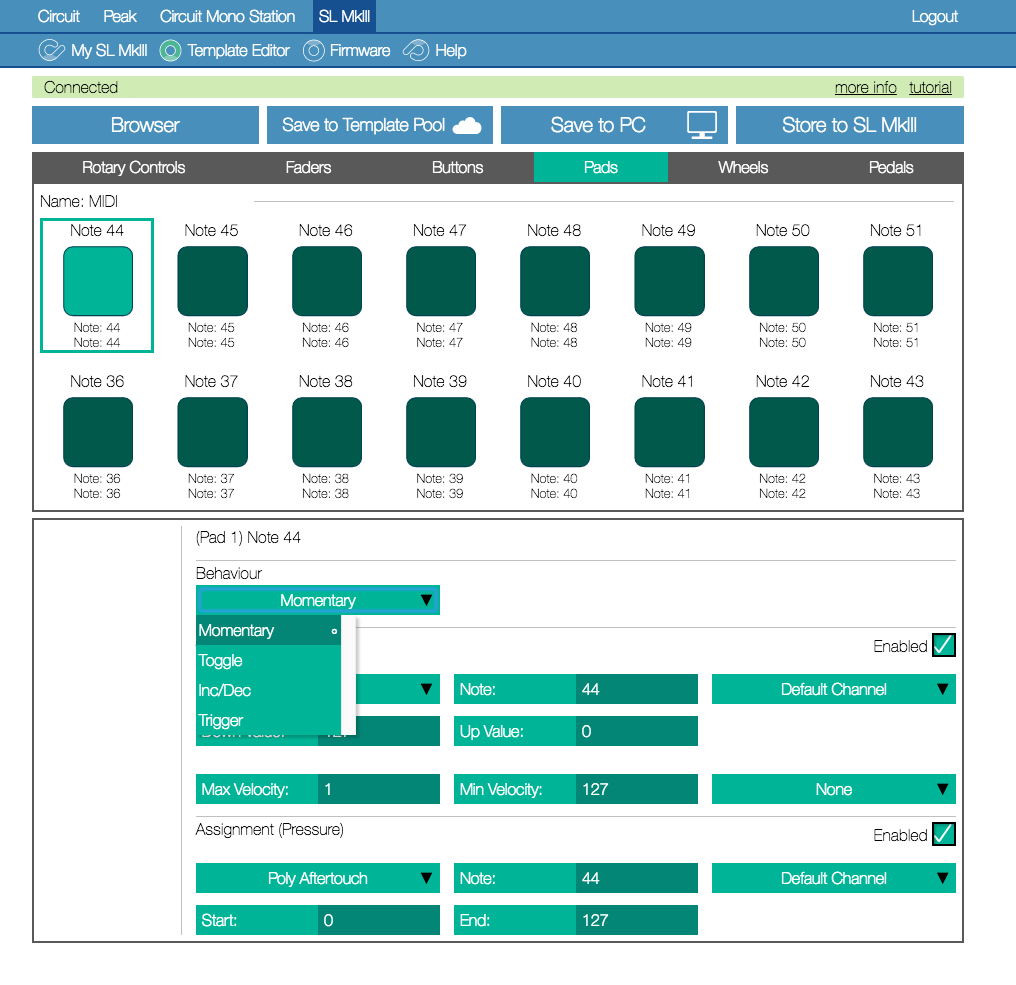1016x985 pixels.
Task: Click the Min Velocity value field
Action: [636, 789]
